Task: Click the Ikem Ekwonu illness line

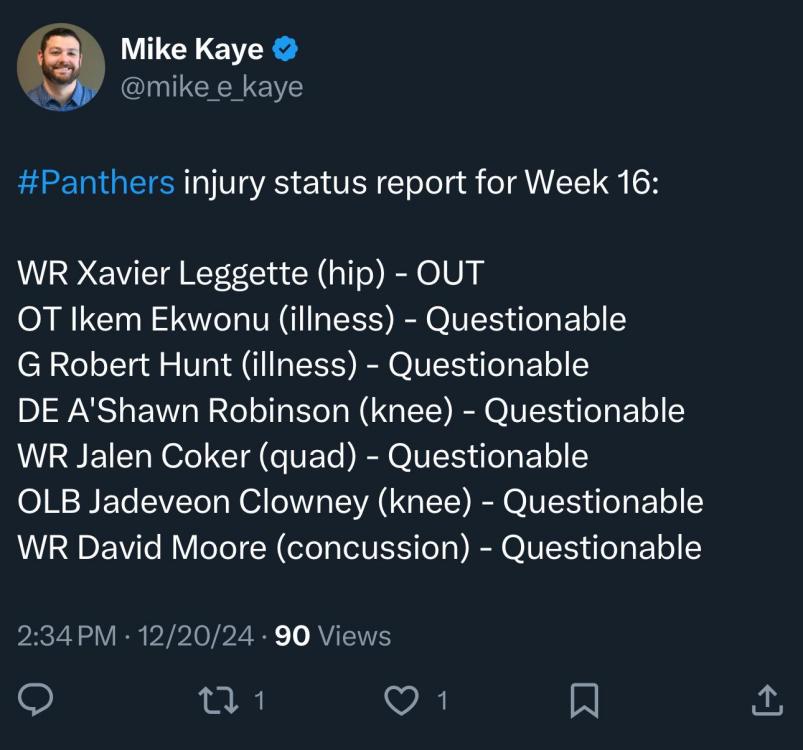Action: coord(322,319)
